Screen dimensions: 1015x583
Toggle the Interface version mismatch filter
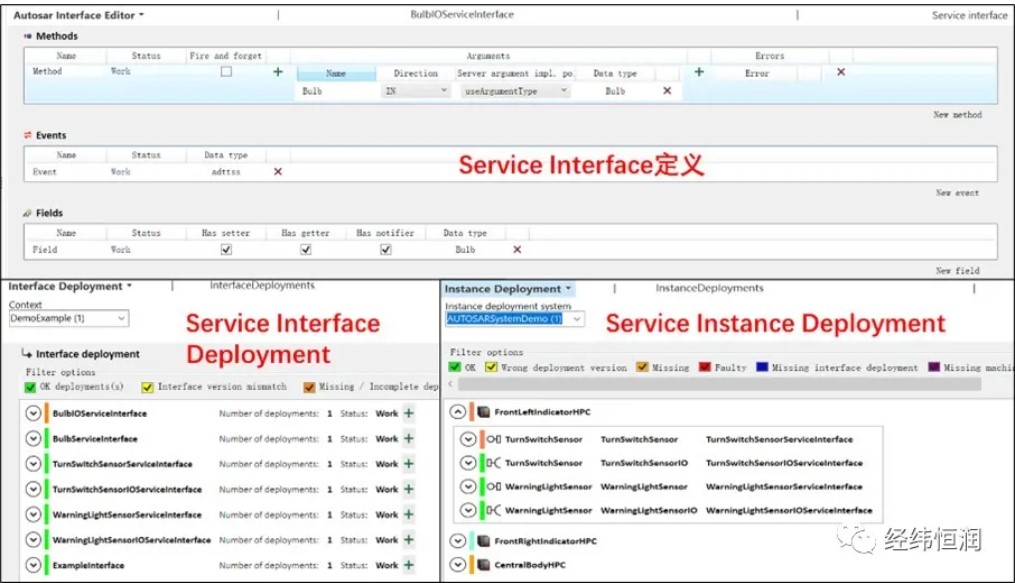(x=146, y=386)
